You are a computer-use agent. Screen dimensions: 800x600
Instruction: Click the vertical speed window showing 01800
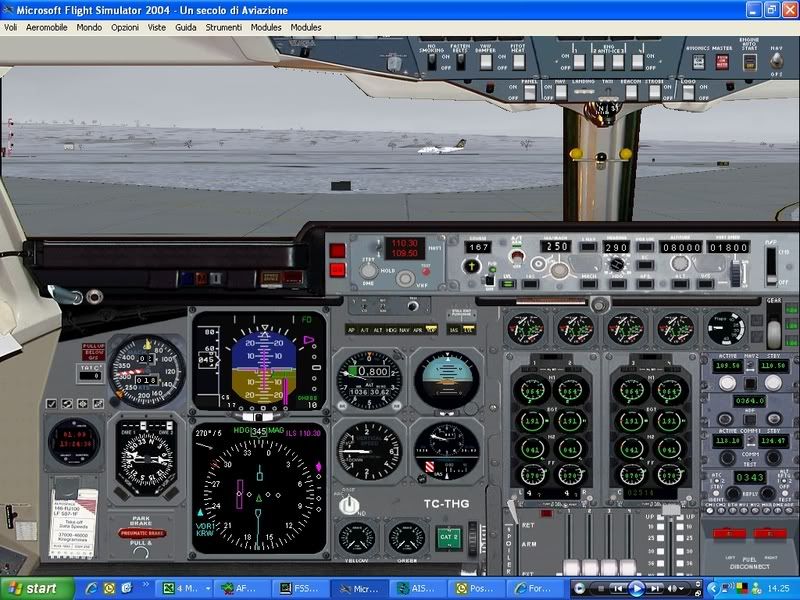tap(728, 247)
